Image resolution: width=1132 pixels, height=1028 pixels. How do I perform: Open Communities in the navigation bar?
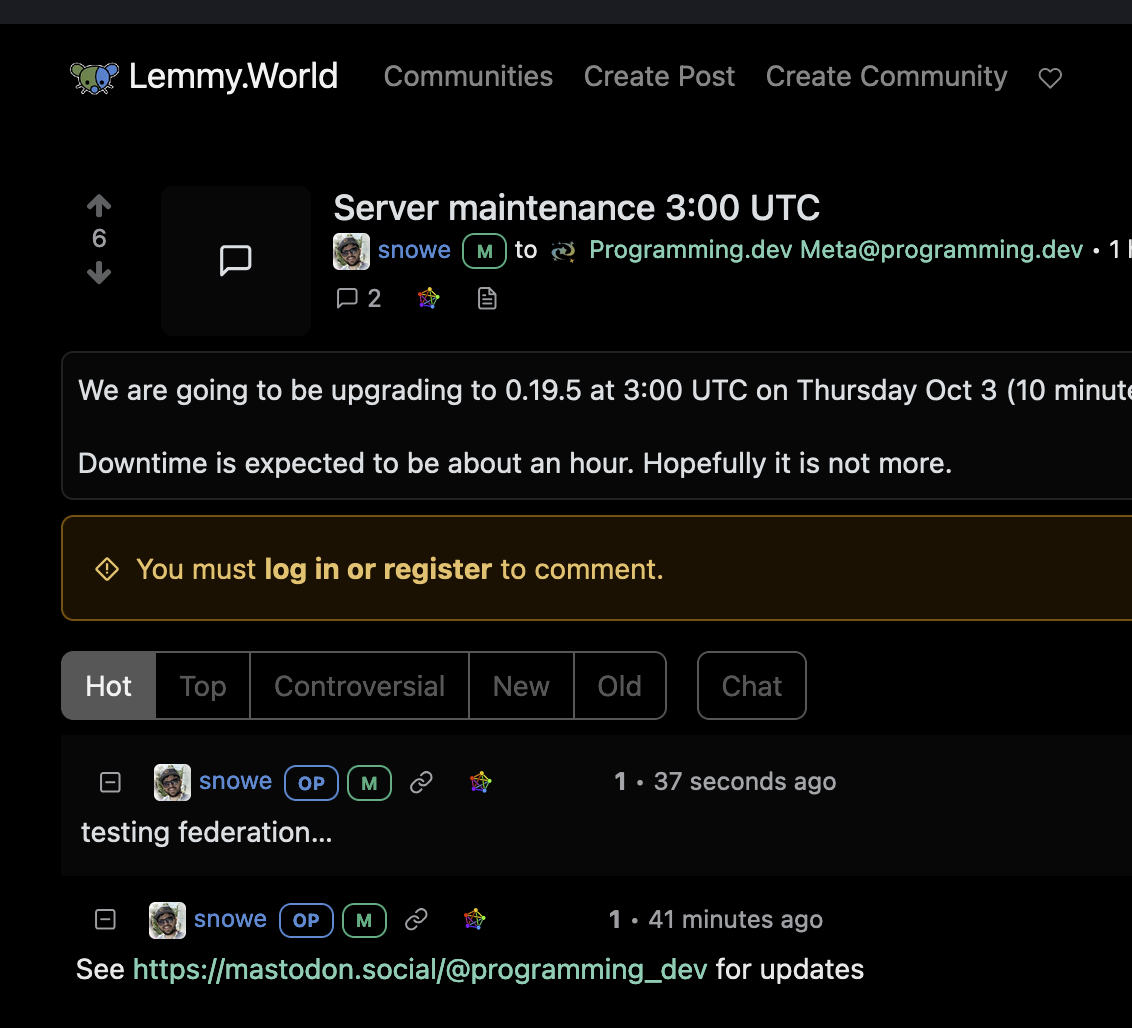point(468,77)
